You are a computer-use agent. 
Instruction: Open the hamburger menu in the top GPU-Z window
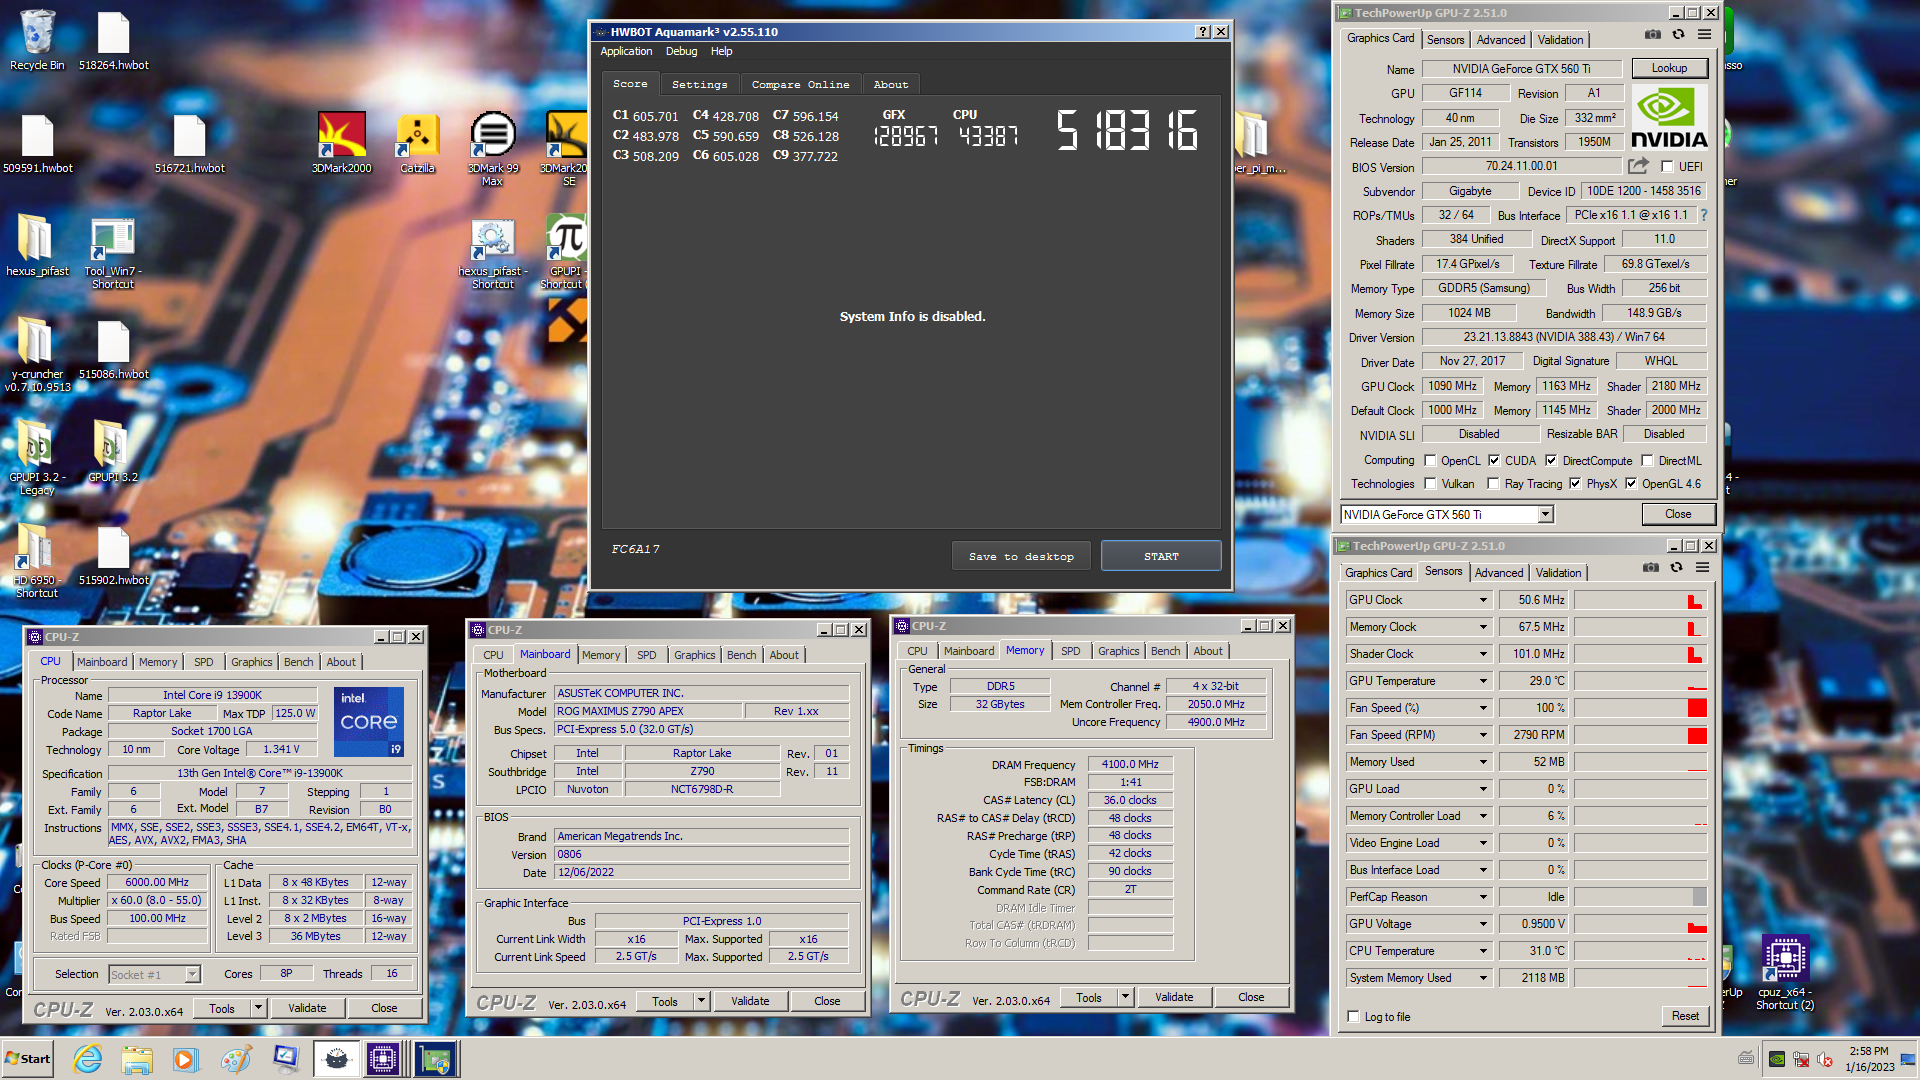(x=1704, y=35)
